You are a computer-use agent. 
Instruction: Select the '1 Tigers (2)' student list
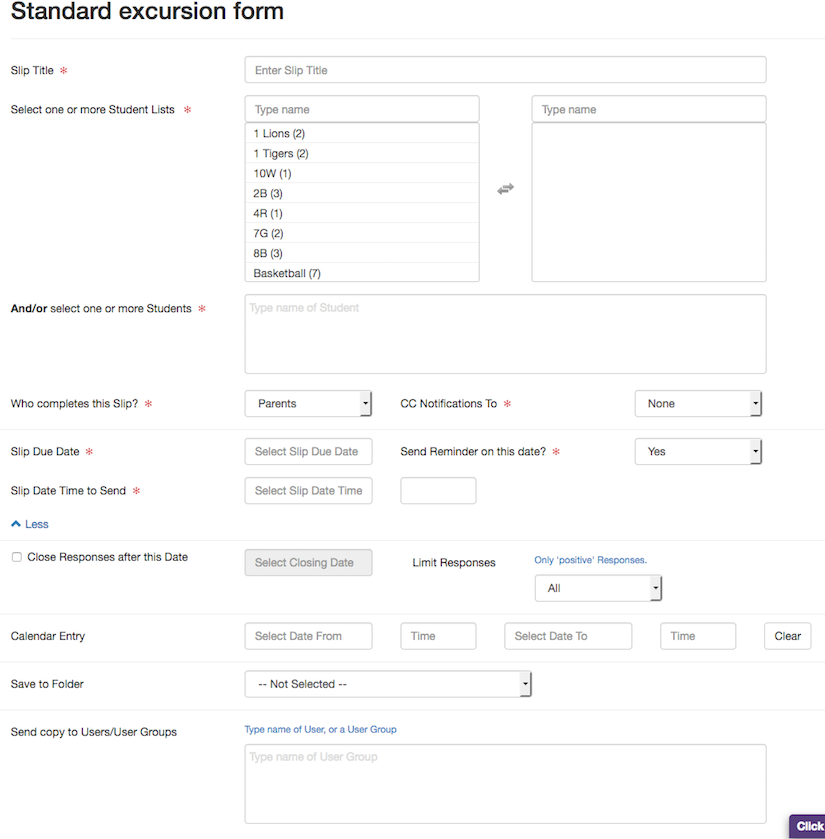coord(362,154)
